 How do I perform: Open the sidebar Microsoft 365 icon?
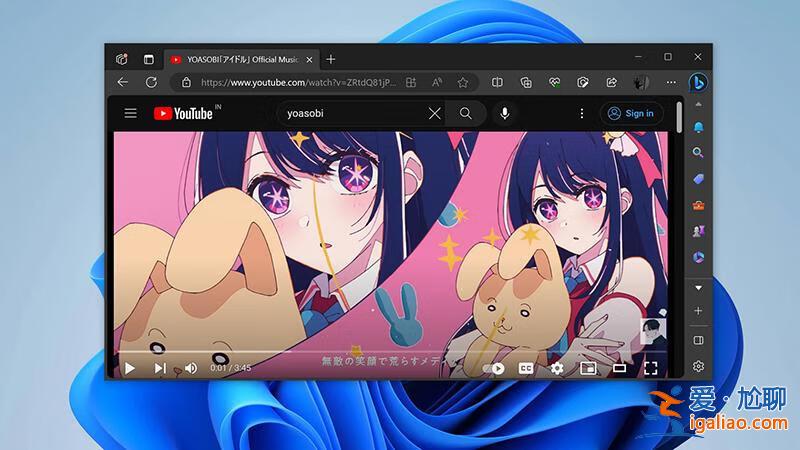point(698,257)
